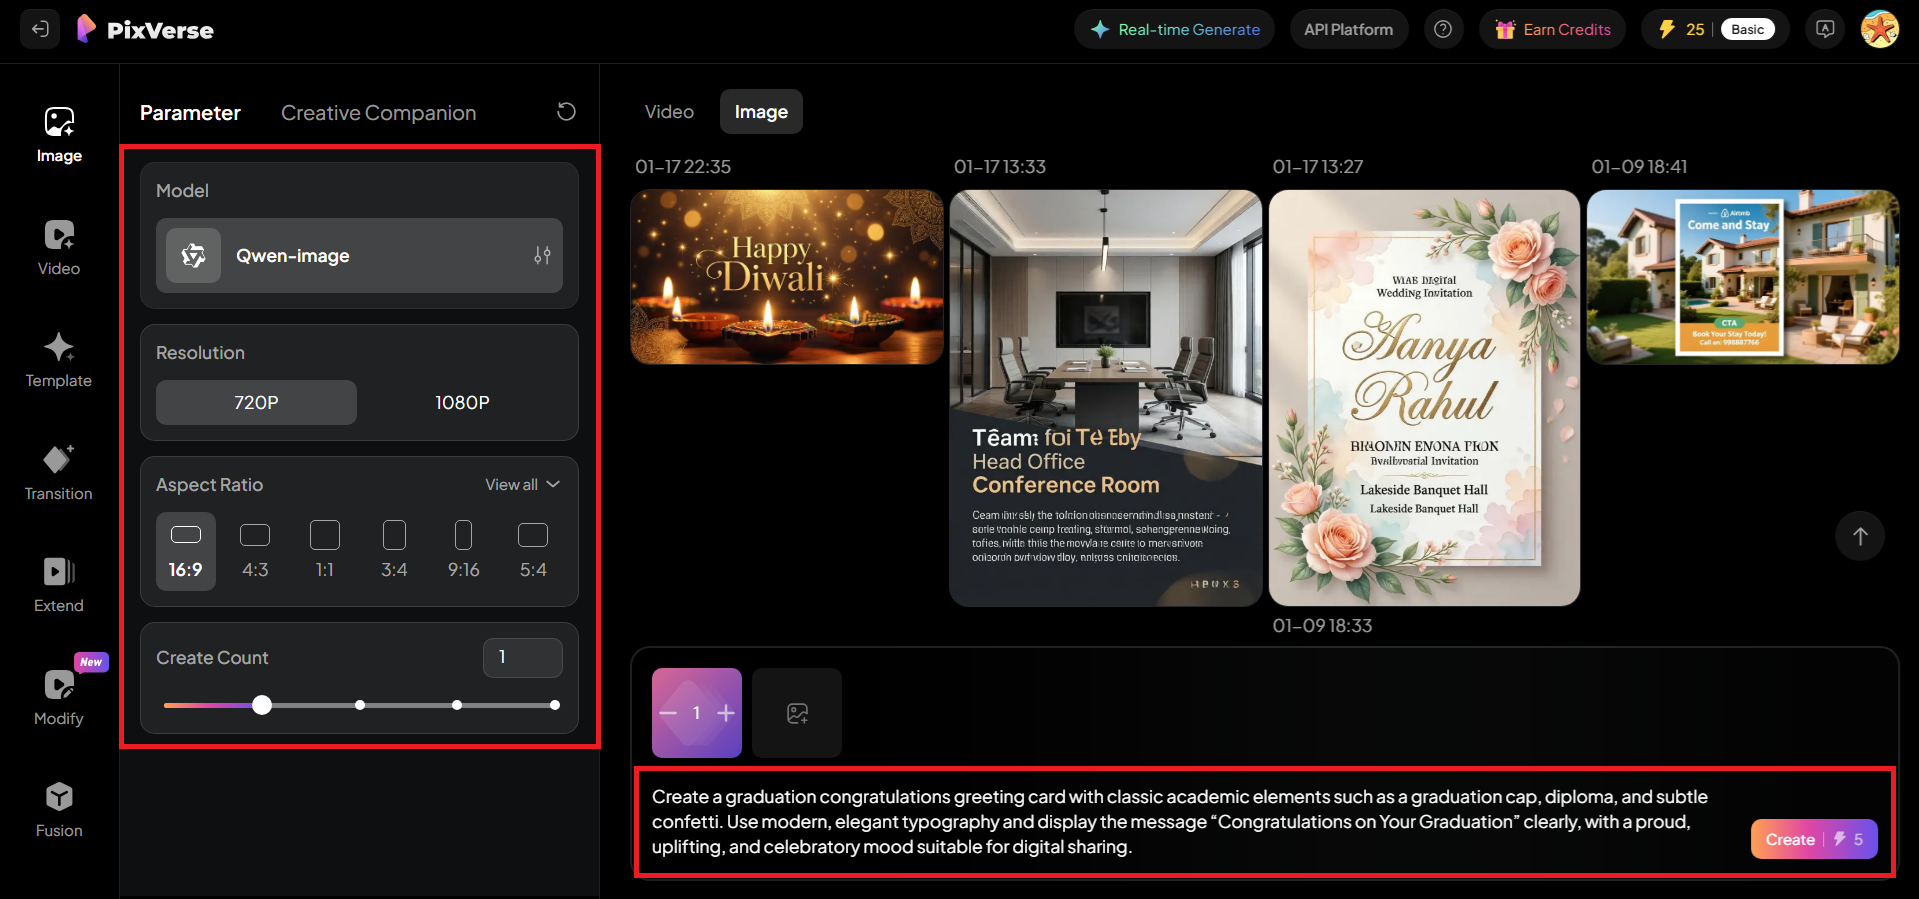Click the Create Count number field
The height and width of the screenshot is (899, 1919).
click(522, 658)
